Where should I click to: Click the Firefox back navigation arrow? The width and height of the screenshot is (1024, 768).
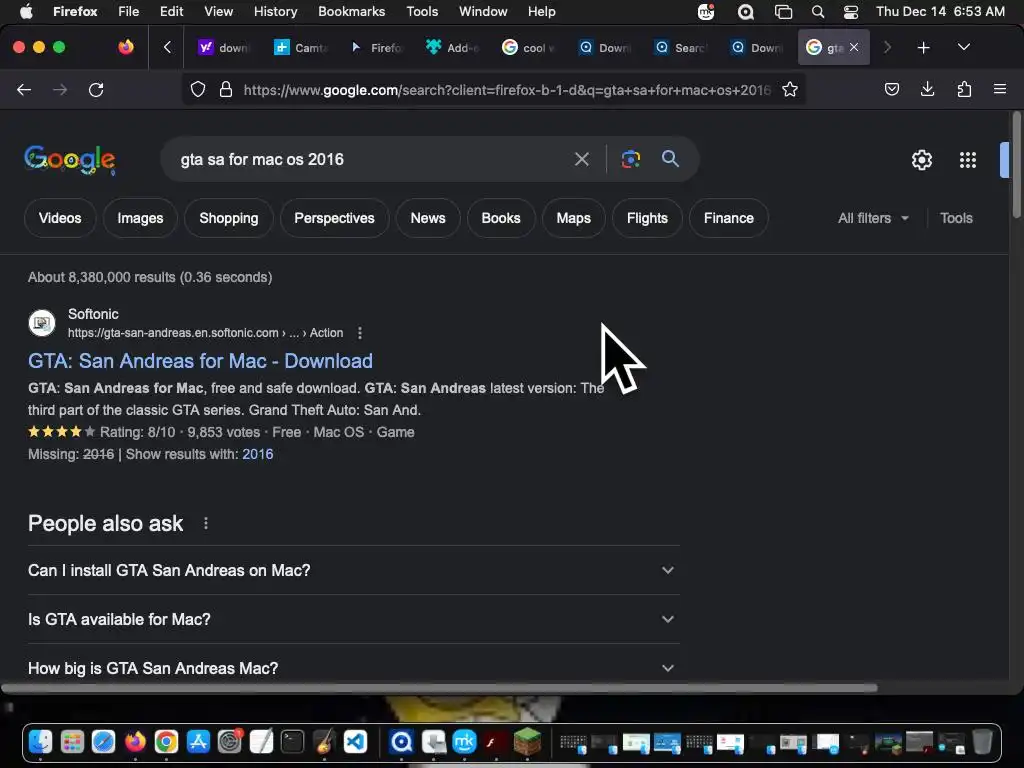coord(24,89)
